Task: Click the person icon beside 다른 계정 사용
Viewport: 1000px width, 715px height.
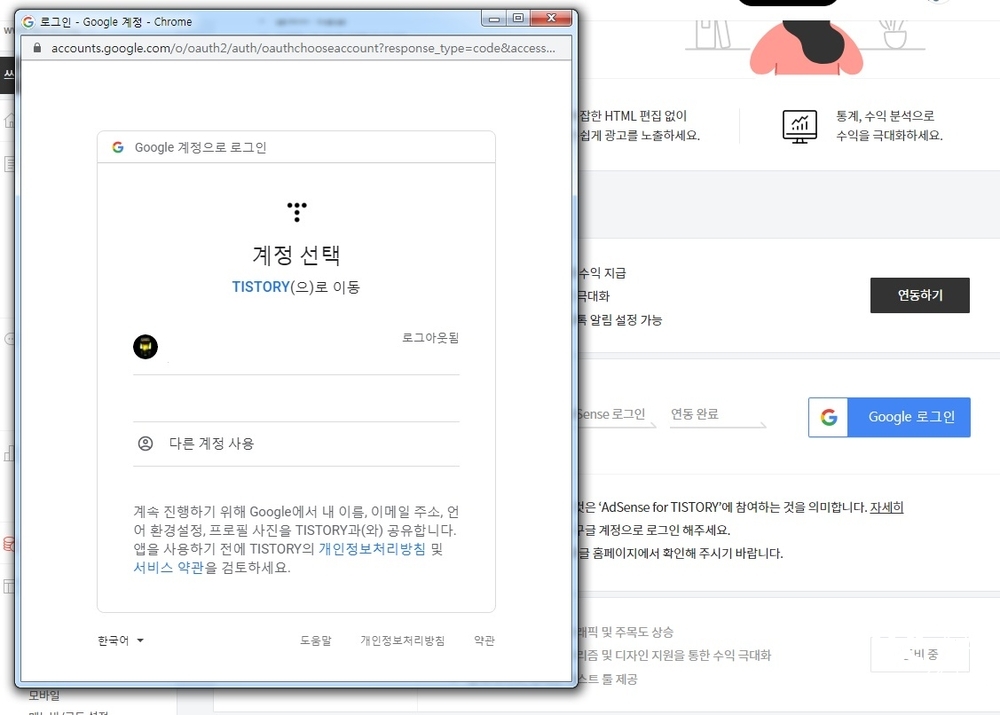Action: pyautogui.click(x=145, y=443)
